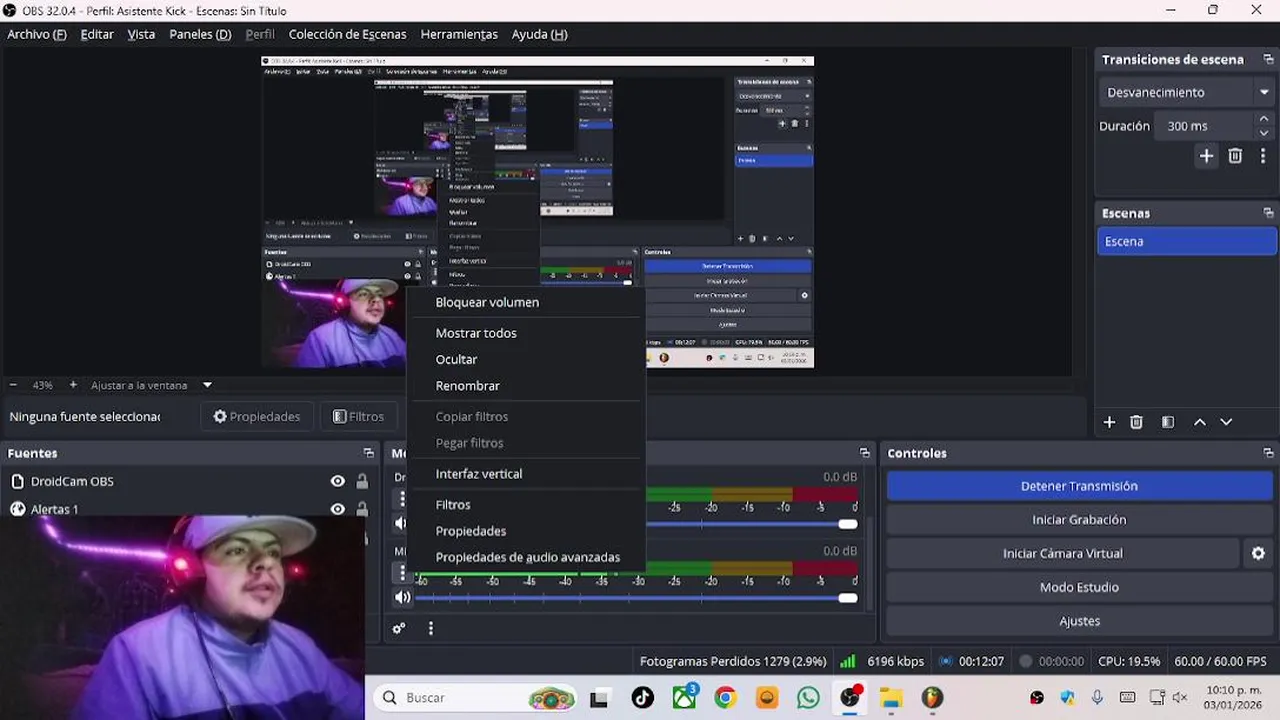Undock the audio mixer panel
The height and width of the screenshot is (720, 1280).
[x=864, y=453]
